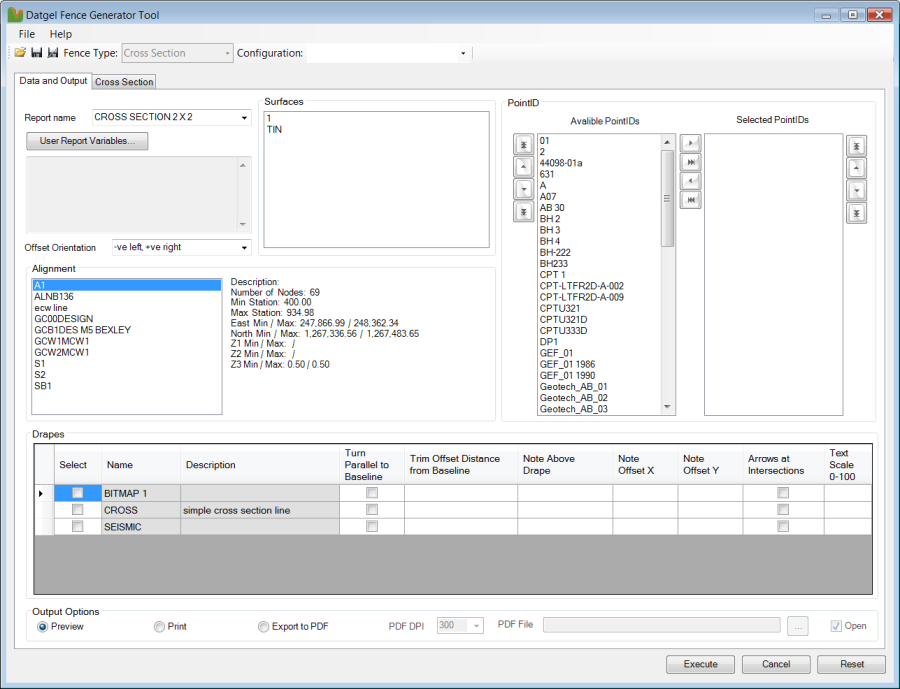Image resolution: width=900 pixels, height=689 pixels.
Task: Add all PointIDs to Selected list
Action: 690,163
